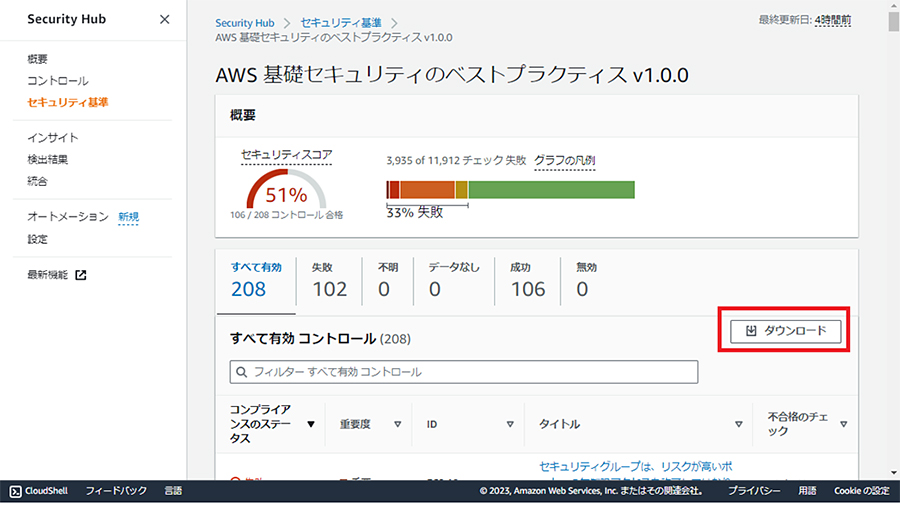Click the 33% 失敗 label under the bar
This screenshot has width=900, height=505.
tap(414, 212)
